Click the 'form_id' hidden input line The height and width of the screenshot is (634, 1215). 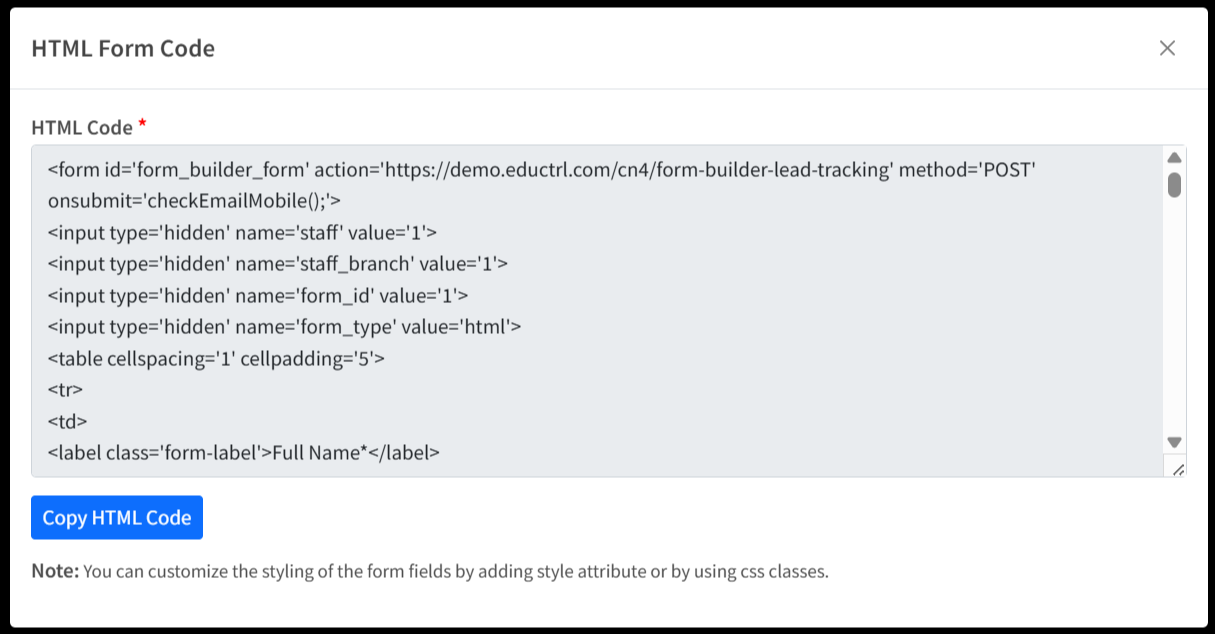click(258, 295)
